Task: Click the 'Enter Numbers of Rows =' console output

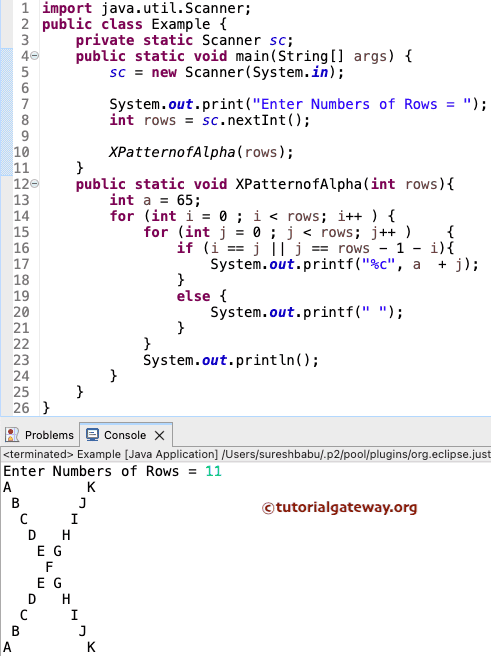Action: point(100,472)
